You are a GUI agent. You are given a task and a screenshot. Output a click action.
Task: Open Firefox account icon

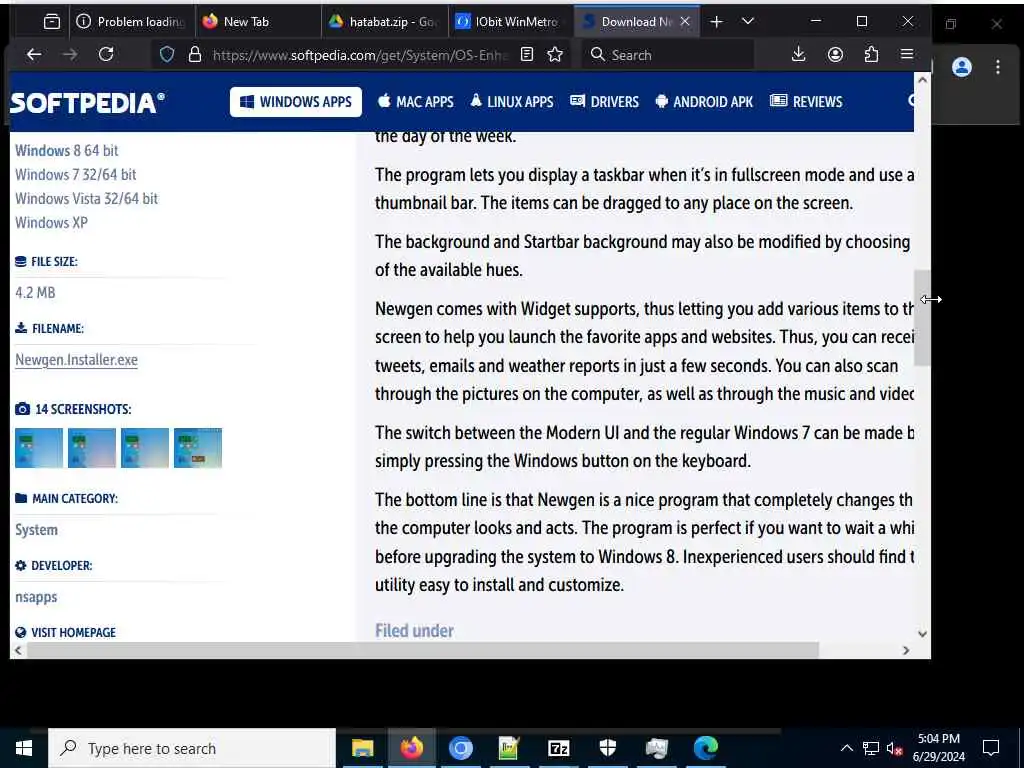pos(835,55)
